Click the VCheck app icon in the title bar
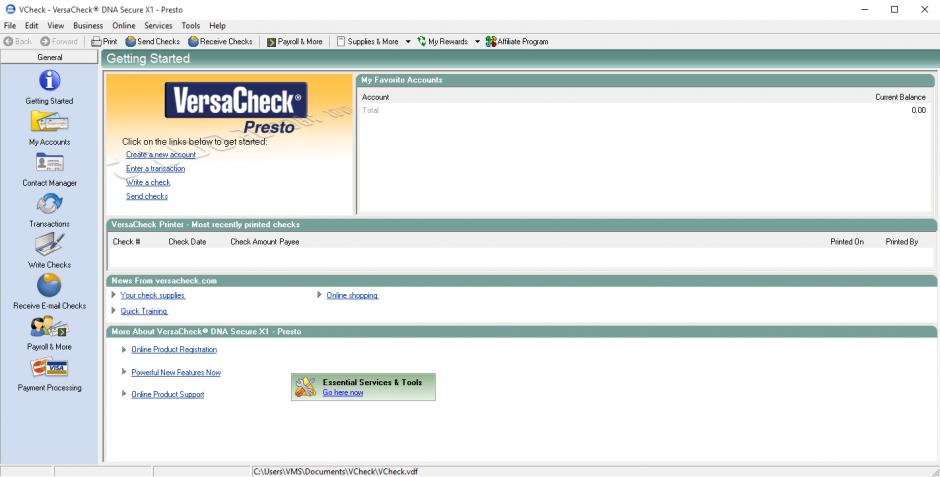Image resolution: width=940 pixels, height=477 pixels. pyautogui.click(x=10, y=9)
